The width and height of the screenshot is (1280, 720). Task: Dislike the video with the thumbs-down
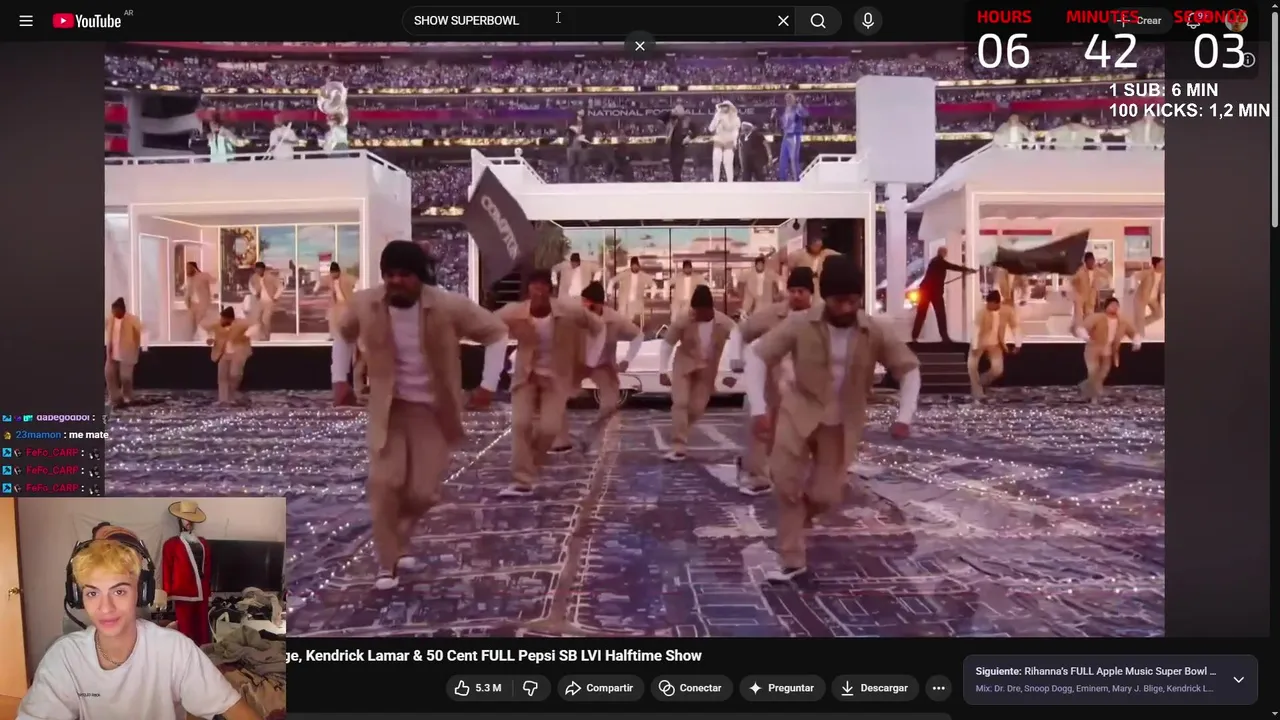pos(530,688)
